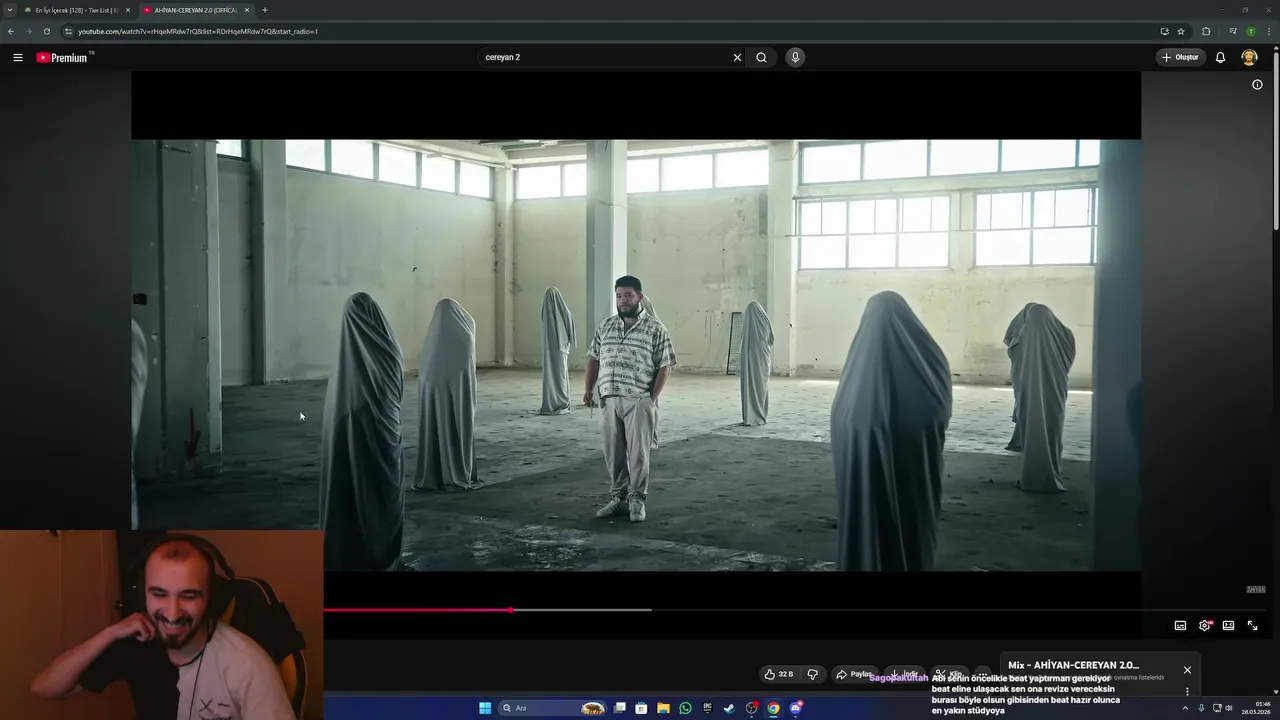Screen dimensions: 1280x720
Task: Open the account avatar menu
Action: click(1249, 57)
